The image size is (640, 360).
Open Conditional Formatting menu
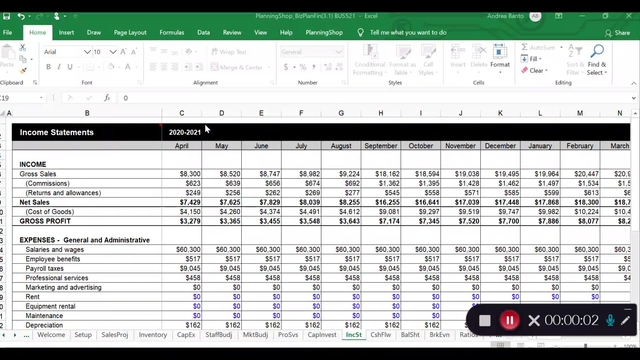[370, 60]
